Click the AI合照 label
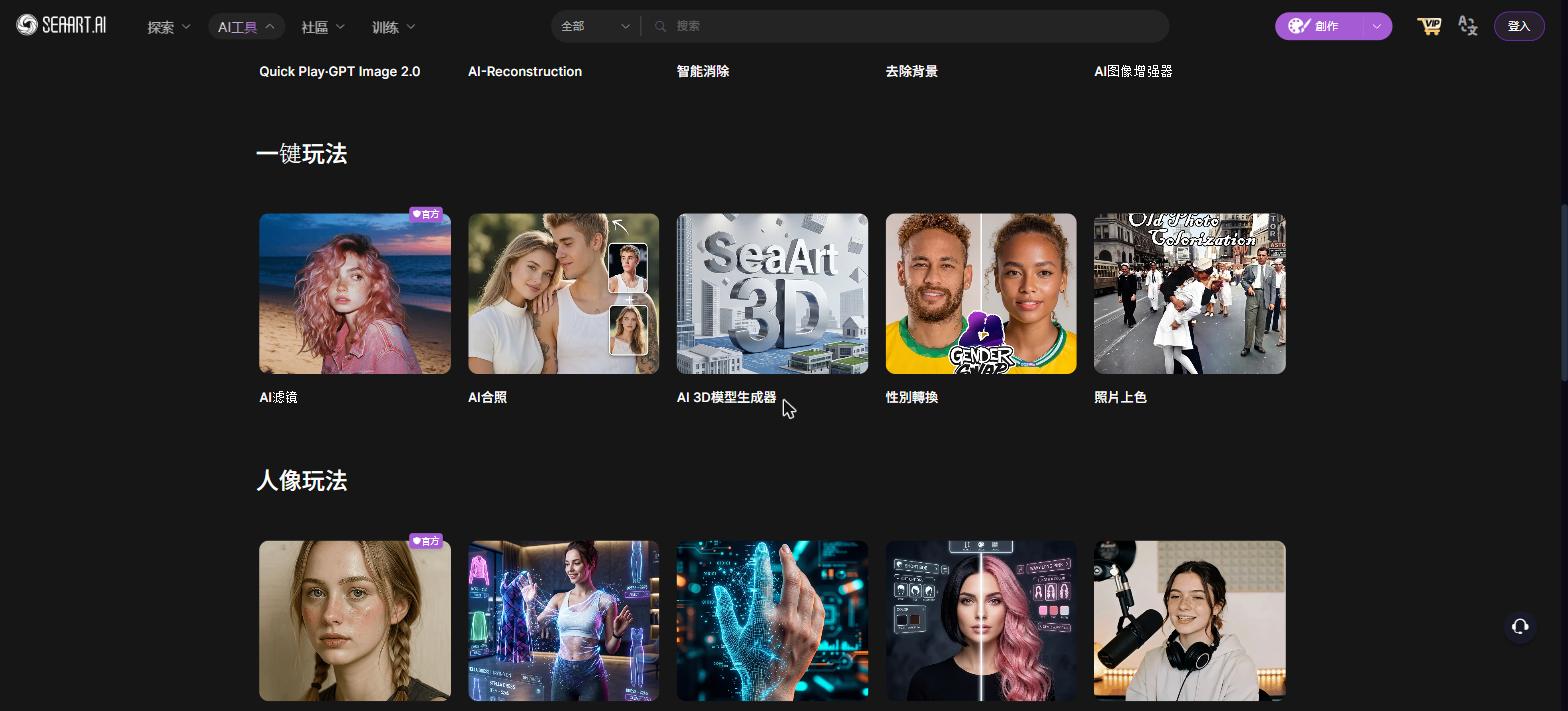This screenshot has height=711, width=1568. [x=487, y=397]
